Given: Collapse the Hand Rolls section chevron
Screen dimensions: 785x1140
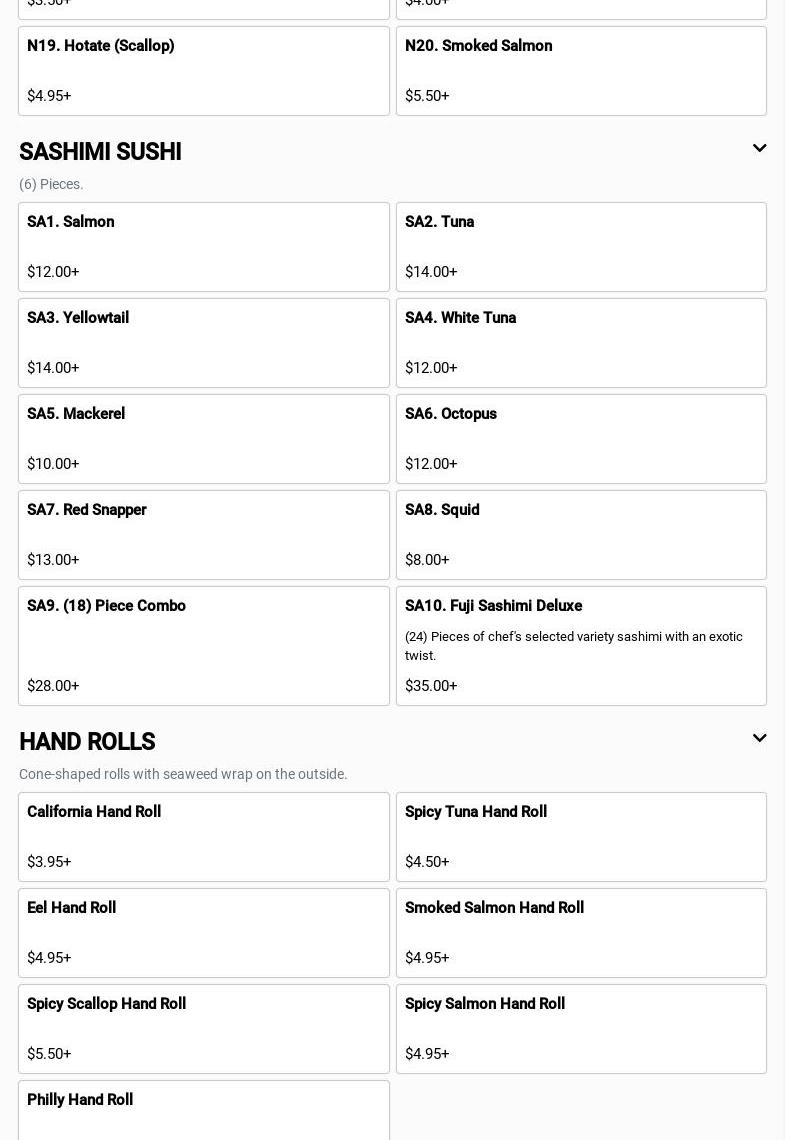Looking at the screenshot, I should tap(759, 739).
